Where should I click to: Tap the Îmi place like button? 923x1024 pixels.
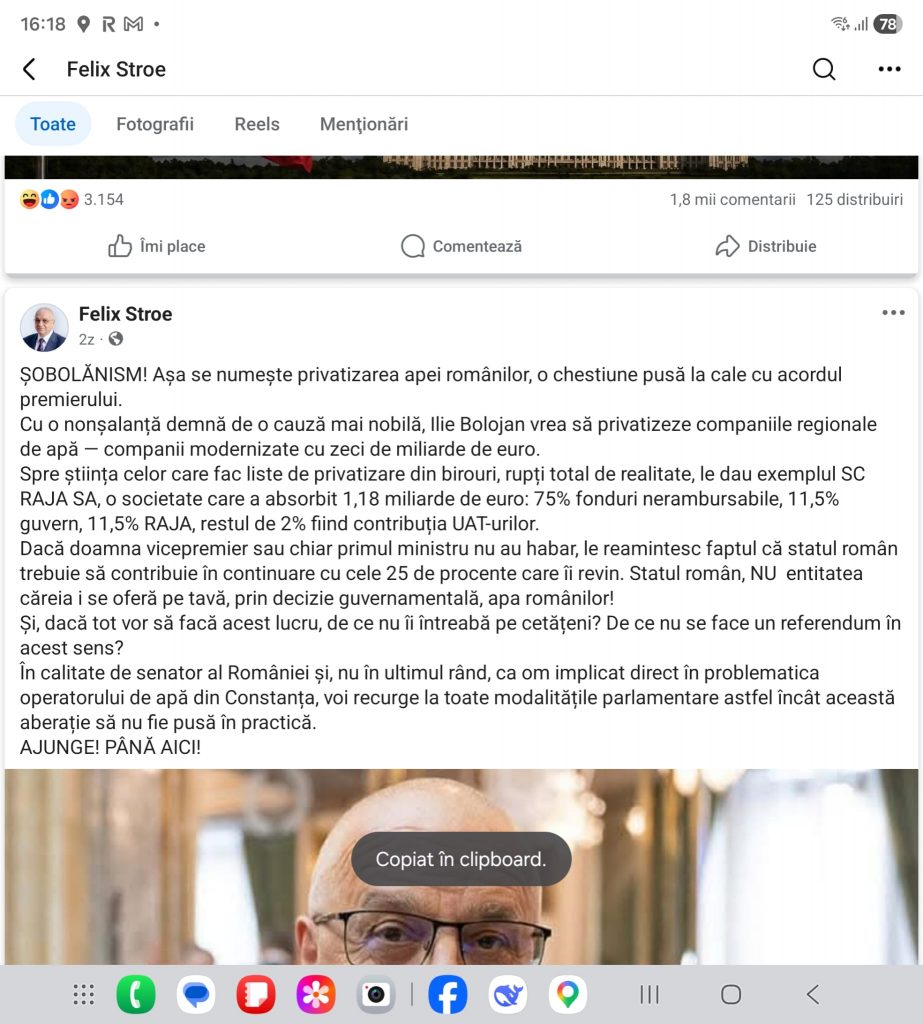[157, 246]
